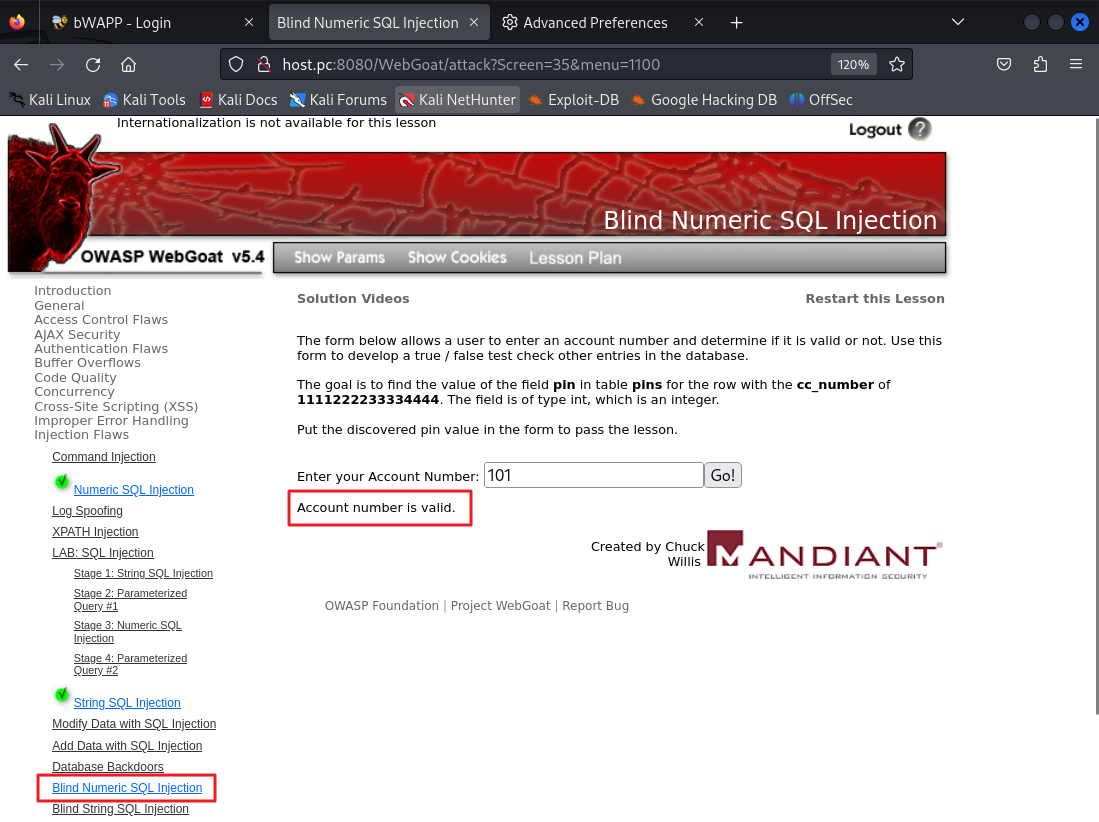
Task: Expand the General category
Action: (x=59, y=306)
